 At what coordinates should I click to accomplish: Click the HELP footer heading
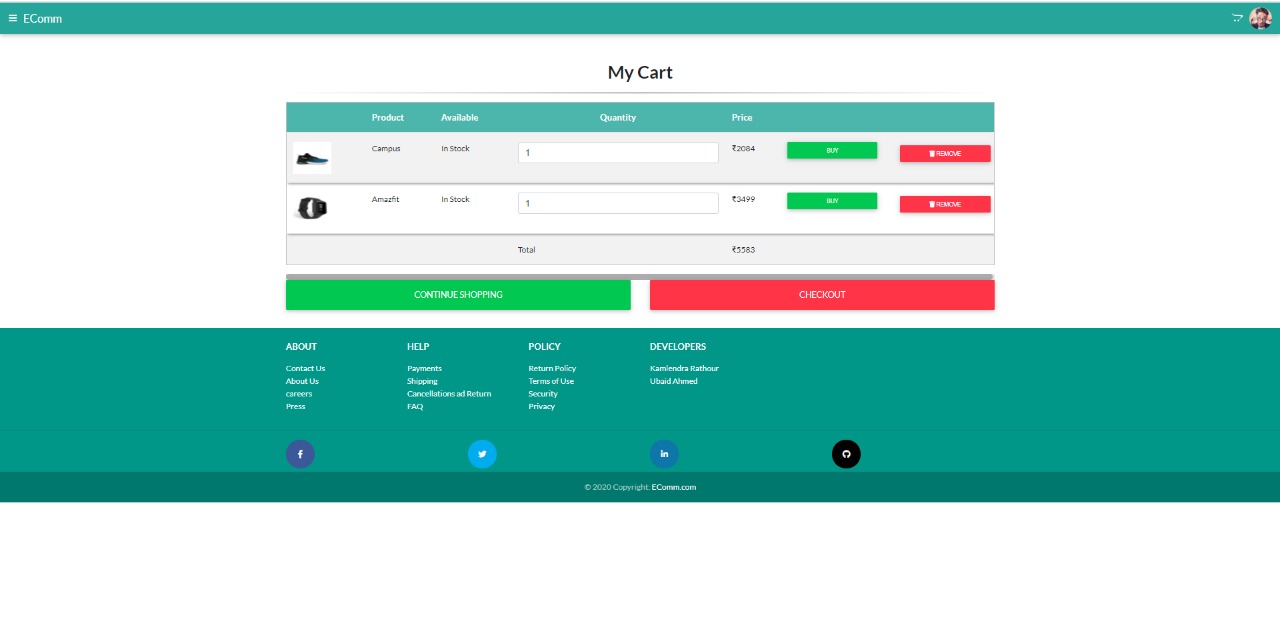pyautogui.click(x=418, y=347)
